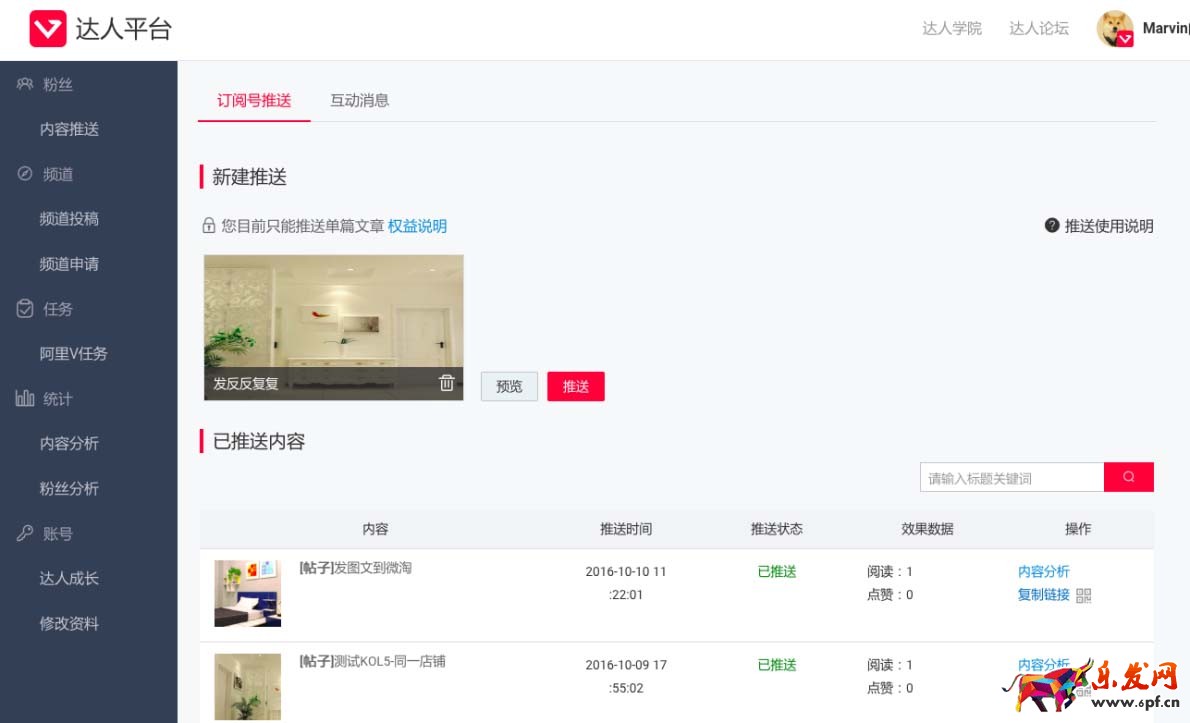Click the red search magnifier icon
This screenshot has height=723, width=1190.
[1129, 477]
